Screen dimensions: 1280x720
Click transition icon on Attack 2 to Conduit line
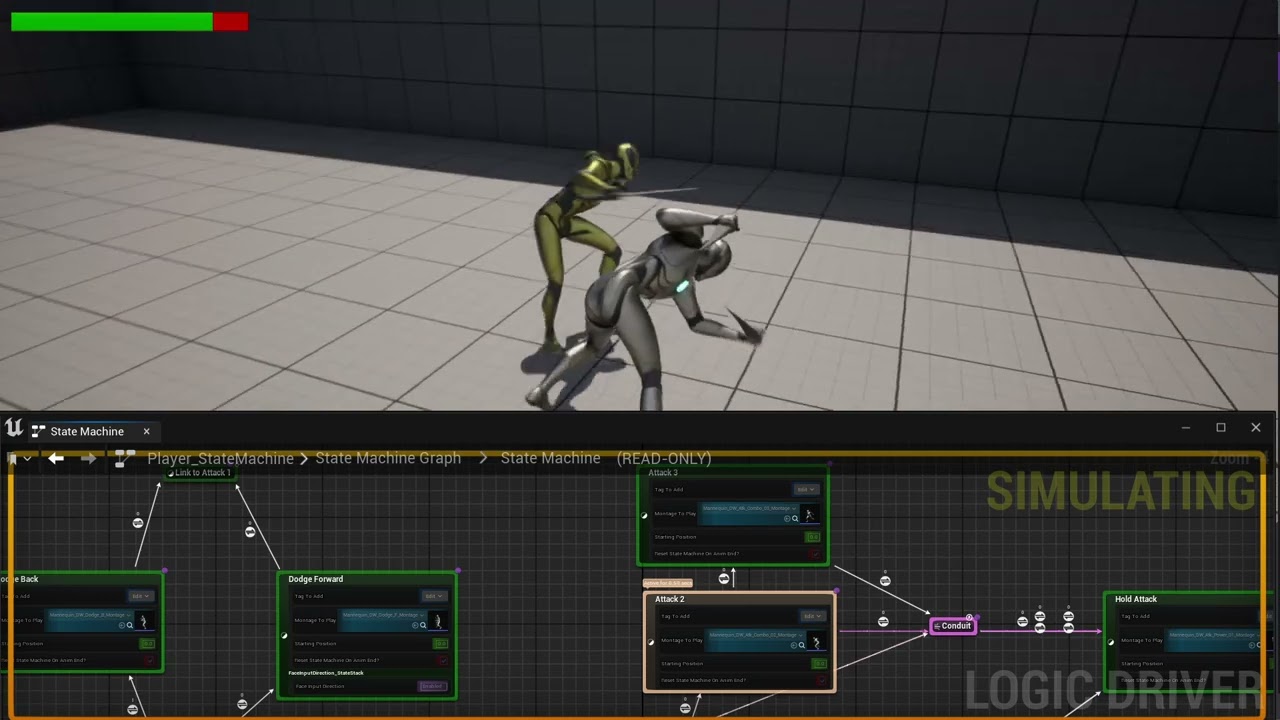883,622
